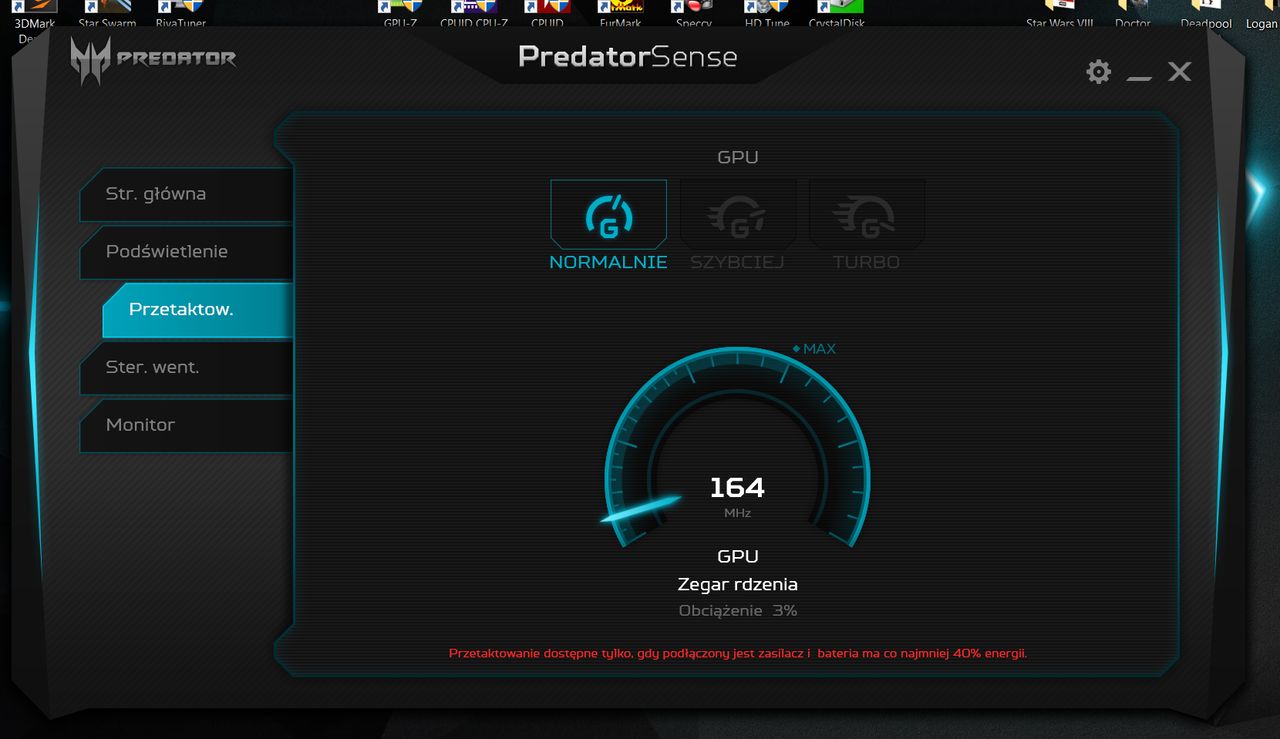Open the HD Tune desktop shortcut
Screen dimensions: 1280x739
tap(767, 14)
